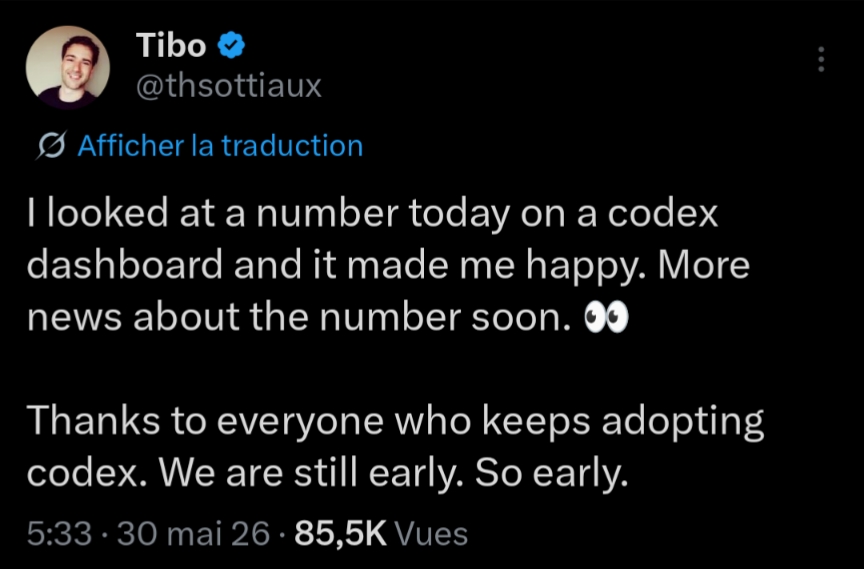
Task: Click the date 30 mai 26
Action: (x=193, y=534)
